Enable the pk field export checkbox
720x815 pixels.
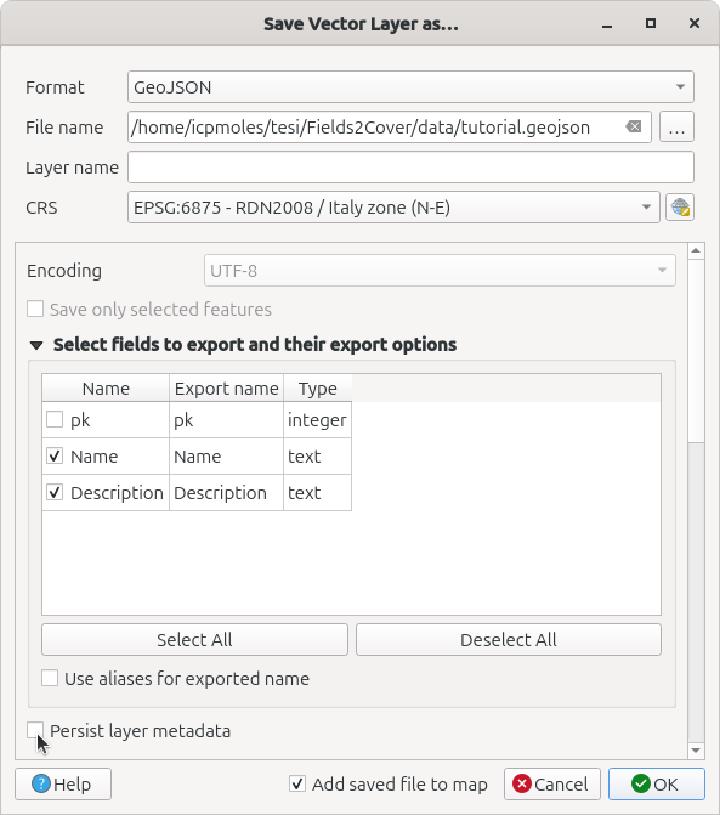pos(55,420)
